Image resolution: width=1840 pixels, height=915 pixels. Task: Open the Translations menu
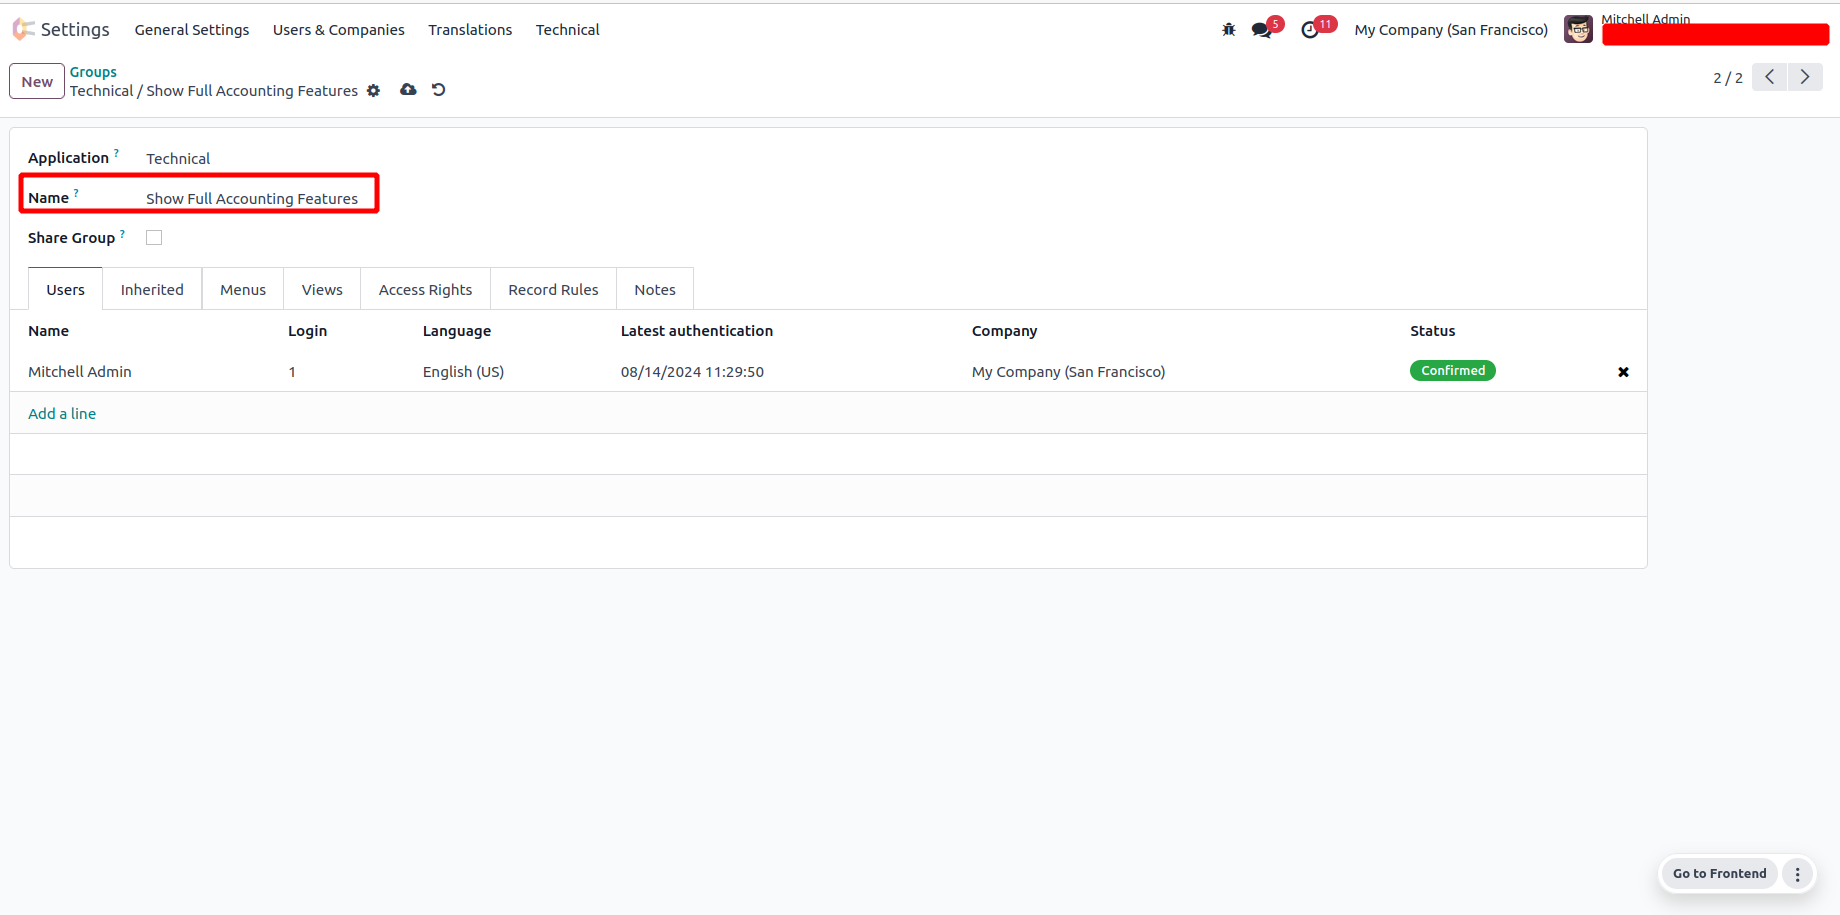[x=470, y=30]
